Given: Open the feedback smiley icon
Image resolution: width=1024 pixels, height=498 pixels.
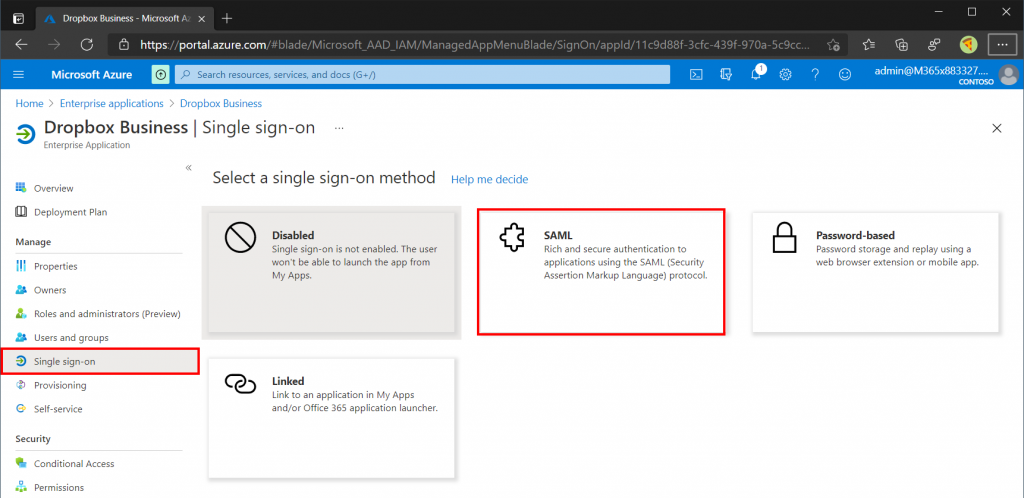Looking at the screenshot, I should point(845,74).
